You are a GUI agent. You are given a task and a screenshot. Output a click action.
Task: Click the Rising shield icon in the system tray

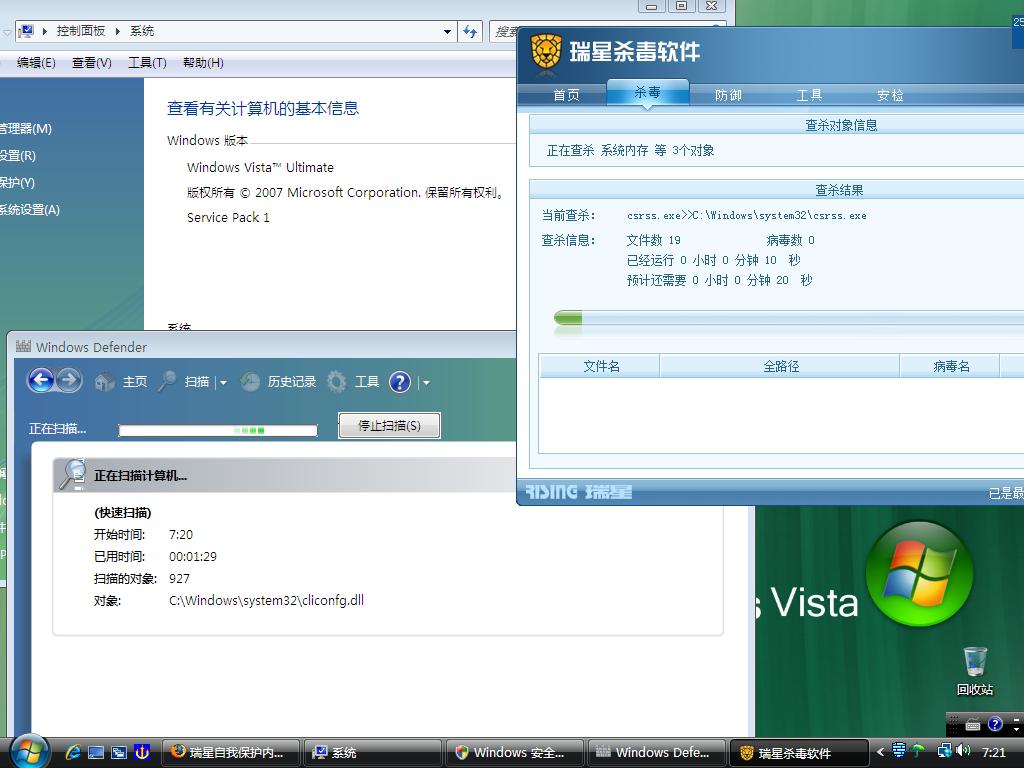click(x=899, y=750)
